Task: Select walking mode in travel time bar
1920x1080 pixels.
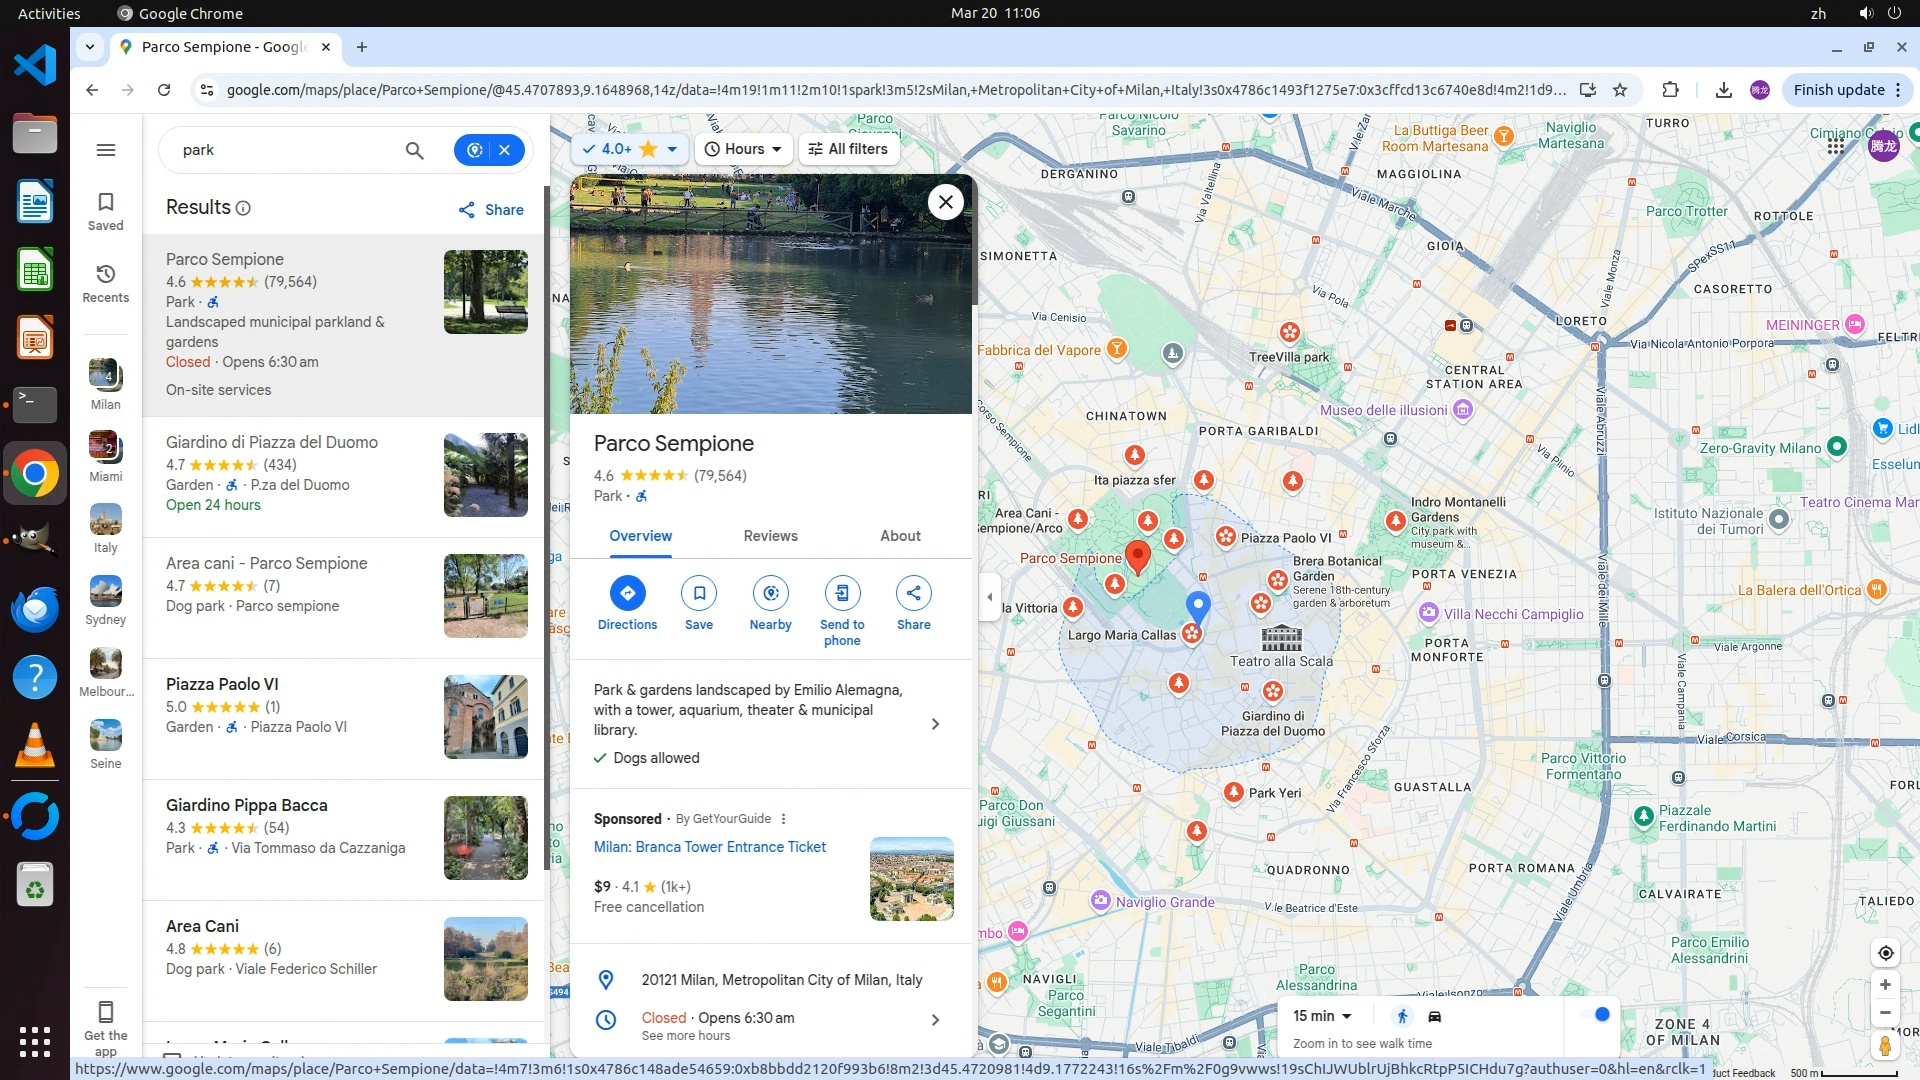Action: coord(1402,1016)
